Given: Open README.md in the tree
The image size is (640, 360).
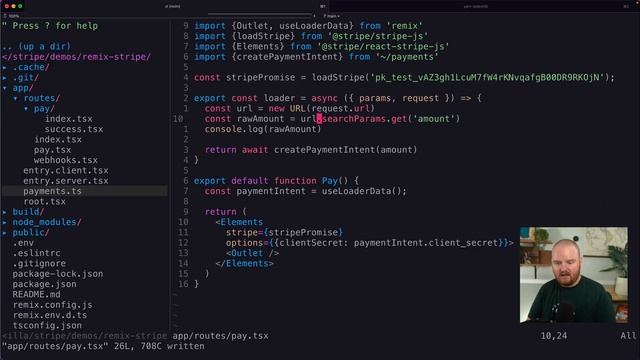Looking at the screenshot, I should [36, 294].
